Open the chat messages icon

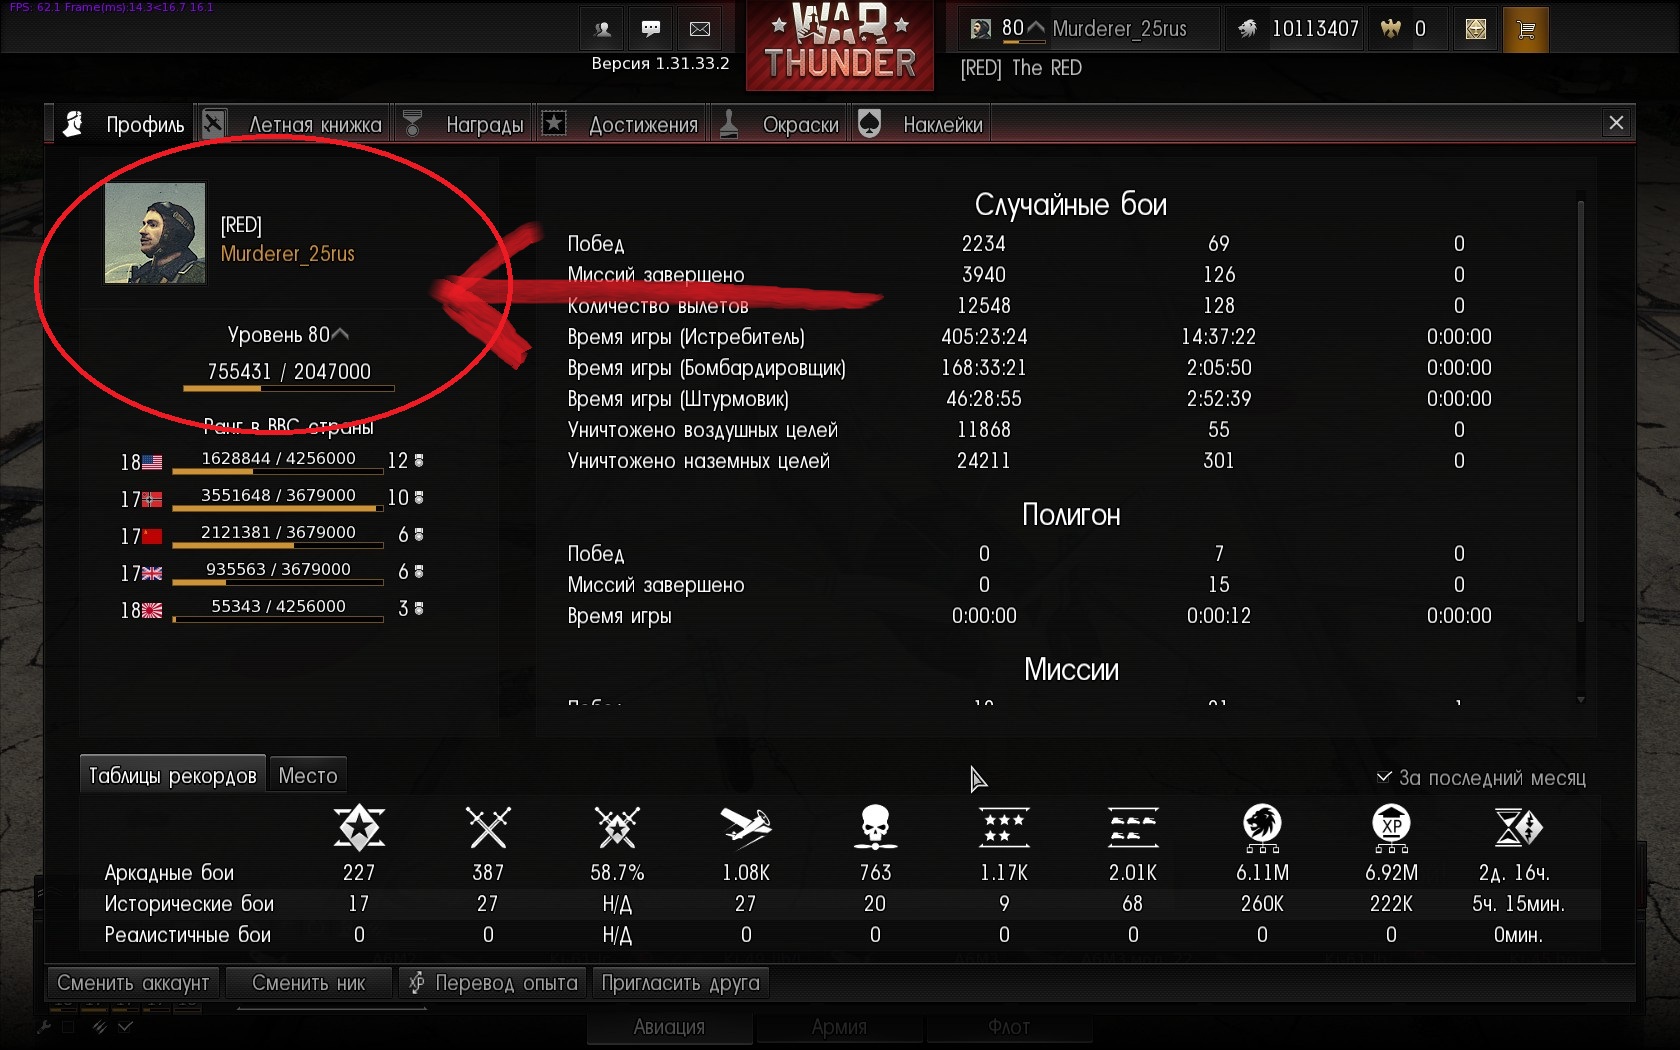pyautogui.click(x=651, y=29)
